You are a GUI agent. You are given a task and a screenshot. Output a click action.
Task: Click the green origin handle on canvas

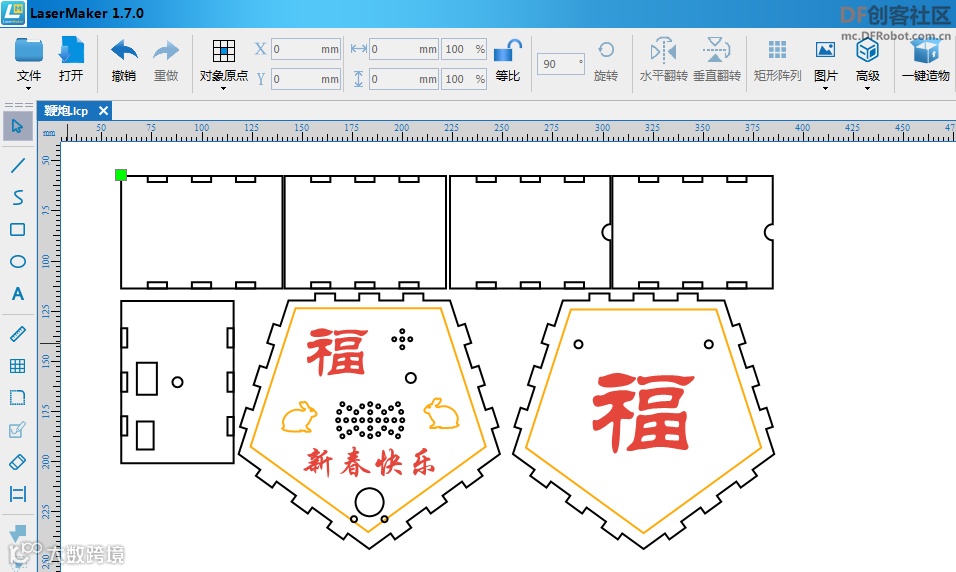click(121, 175)
